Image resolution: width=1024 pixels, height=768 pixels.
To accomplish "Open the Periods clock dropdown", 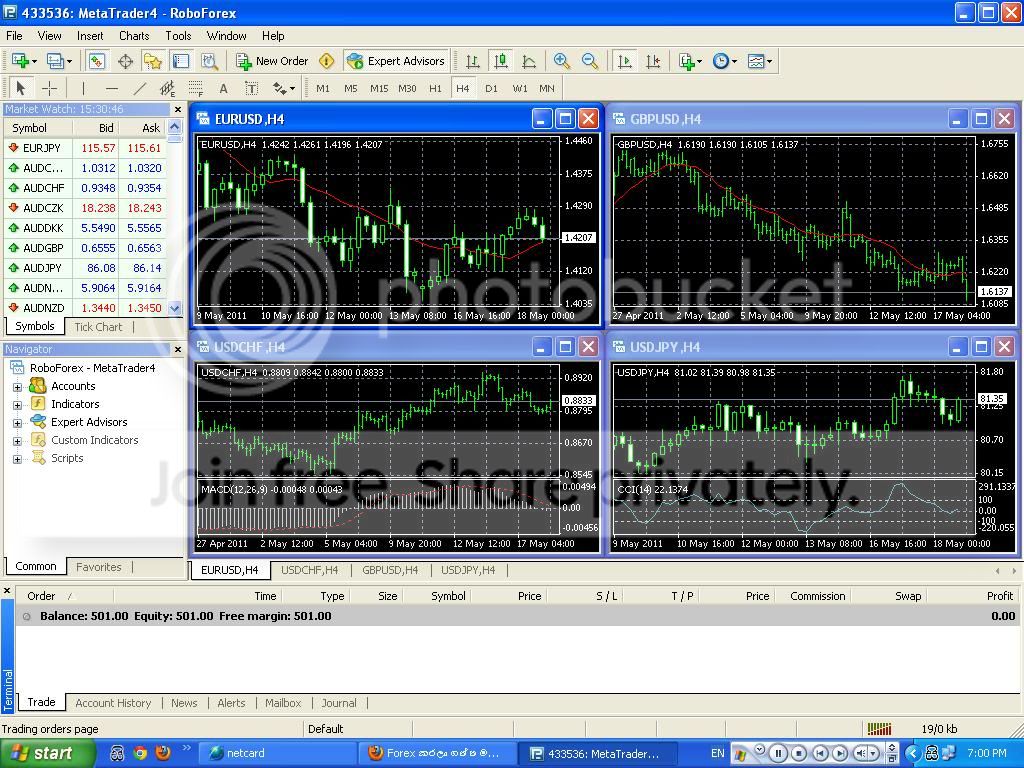I will coord(724,61).
